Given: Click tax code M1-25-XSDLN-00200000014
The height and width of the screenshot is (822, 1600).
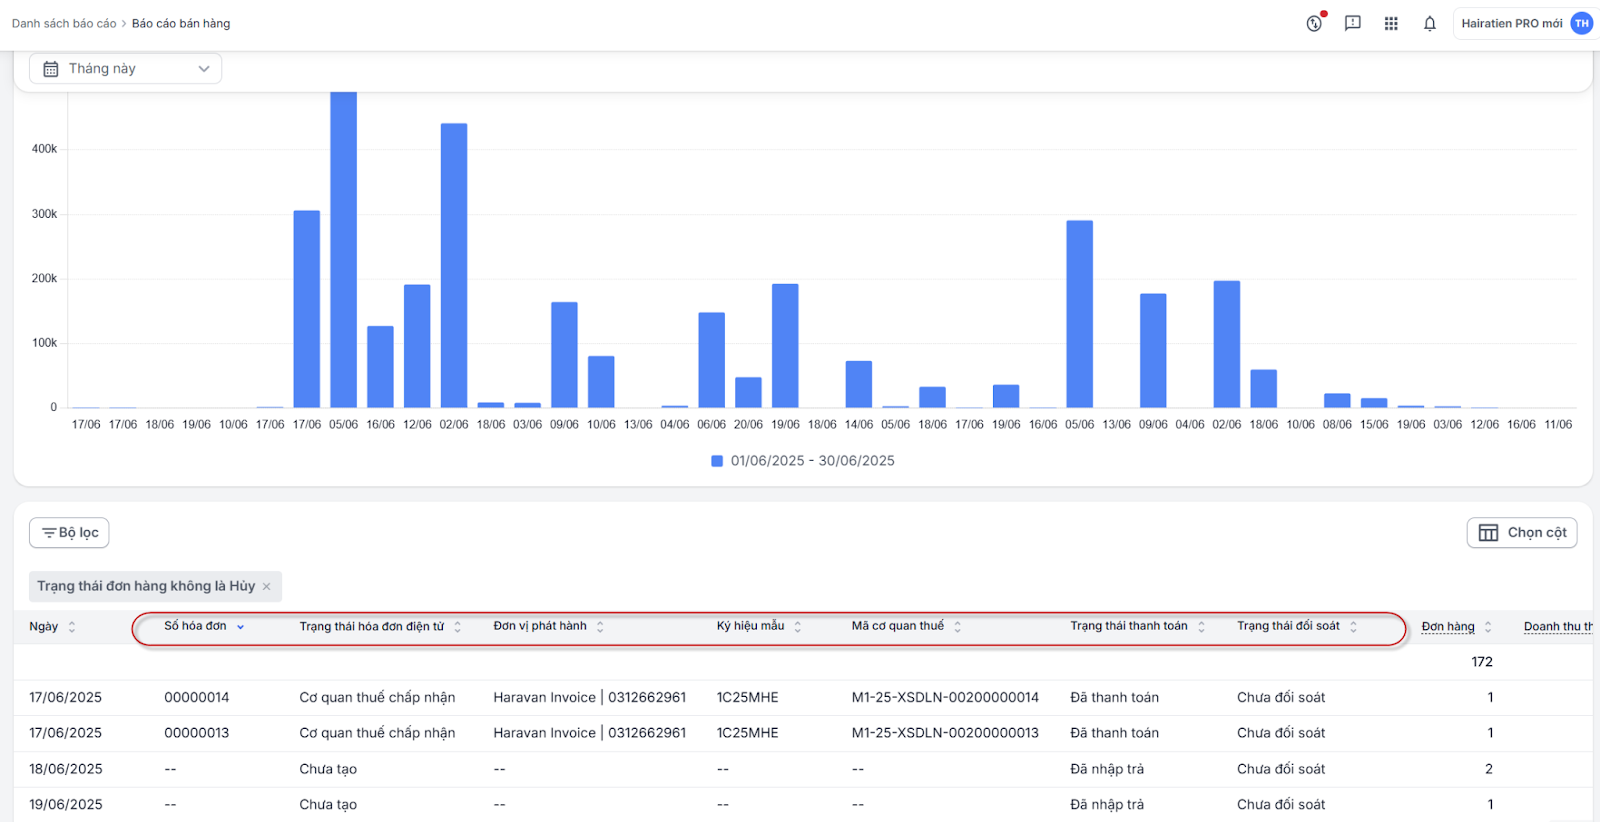Looking at the screenshot, I should pyautogui.click(x=945, y=697).
